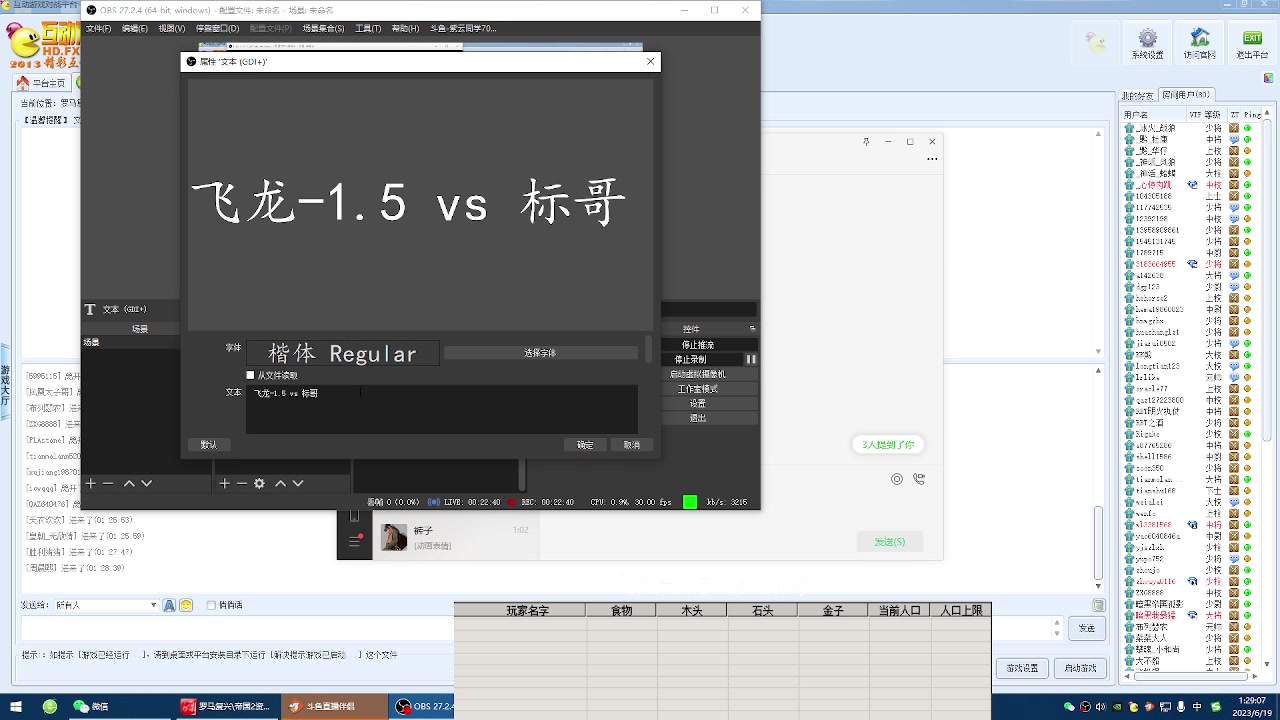
Task: Click the 默认 defaults button
Action: pos(209,445)
